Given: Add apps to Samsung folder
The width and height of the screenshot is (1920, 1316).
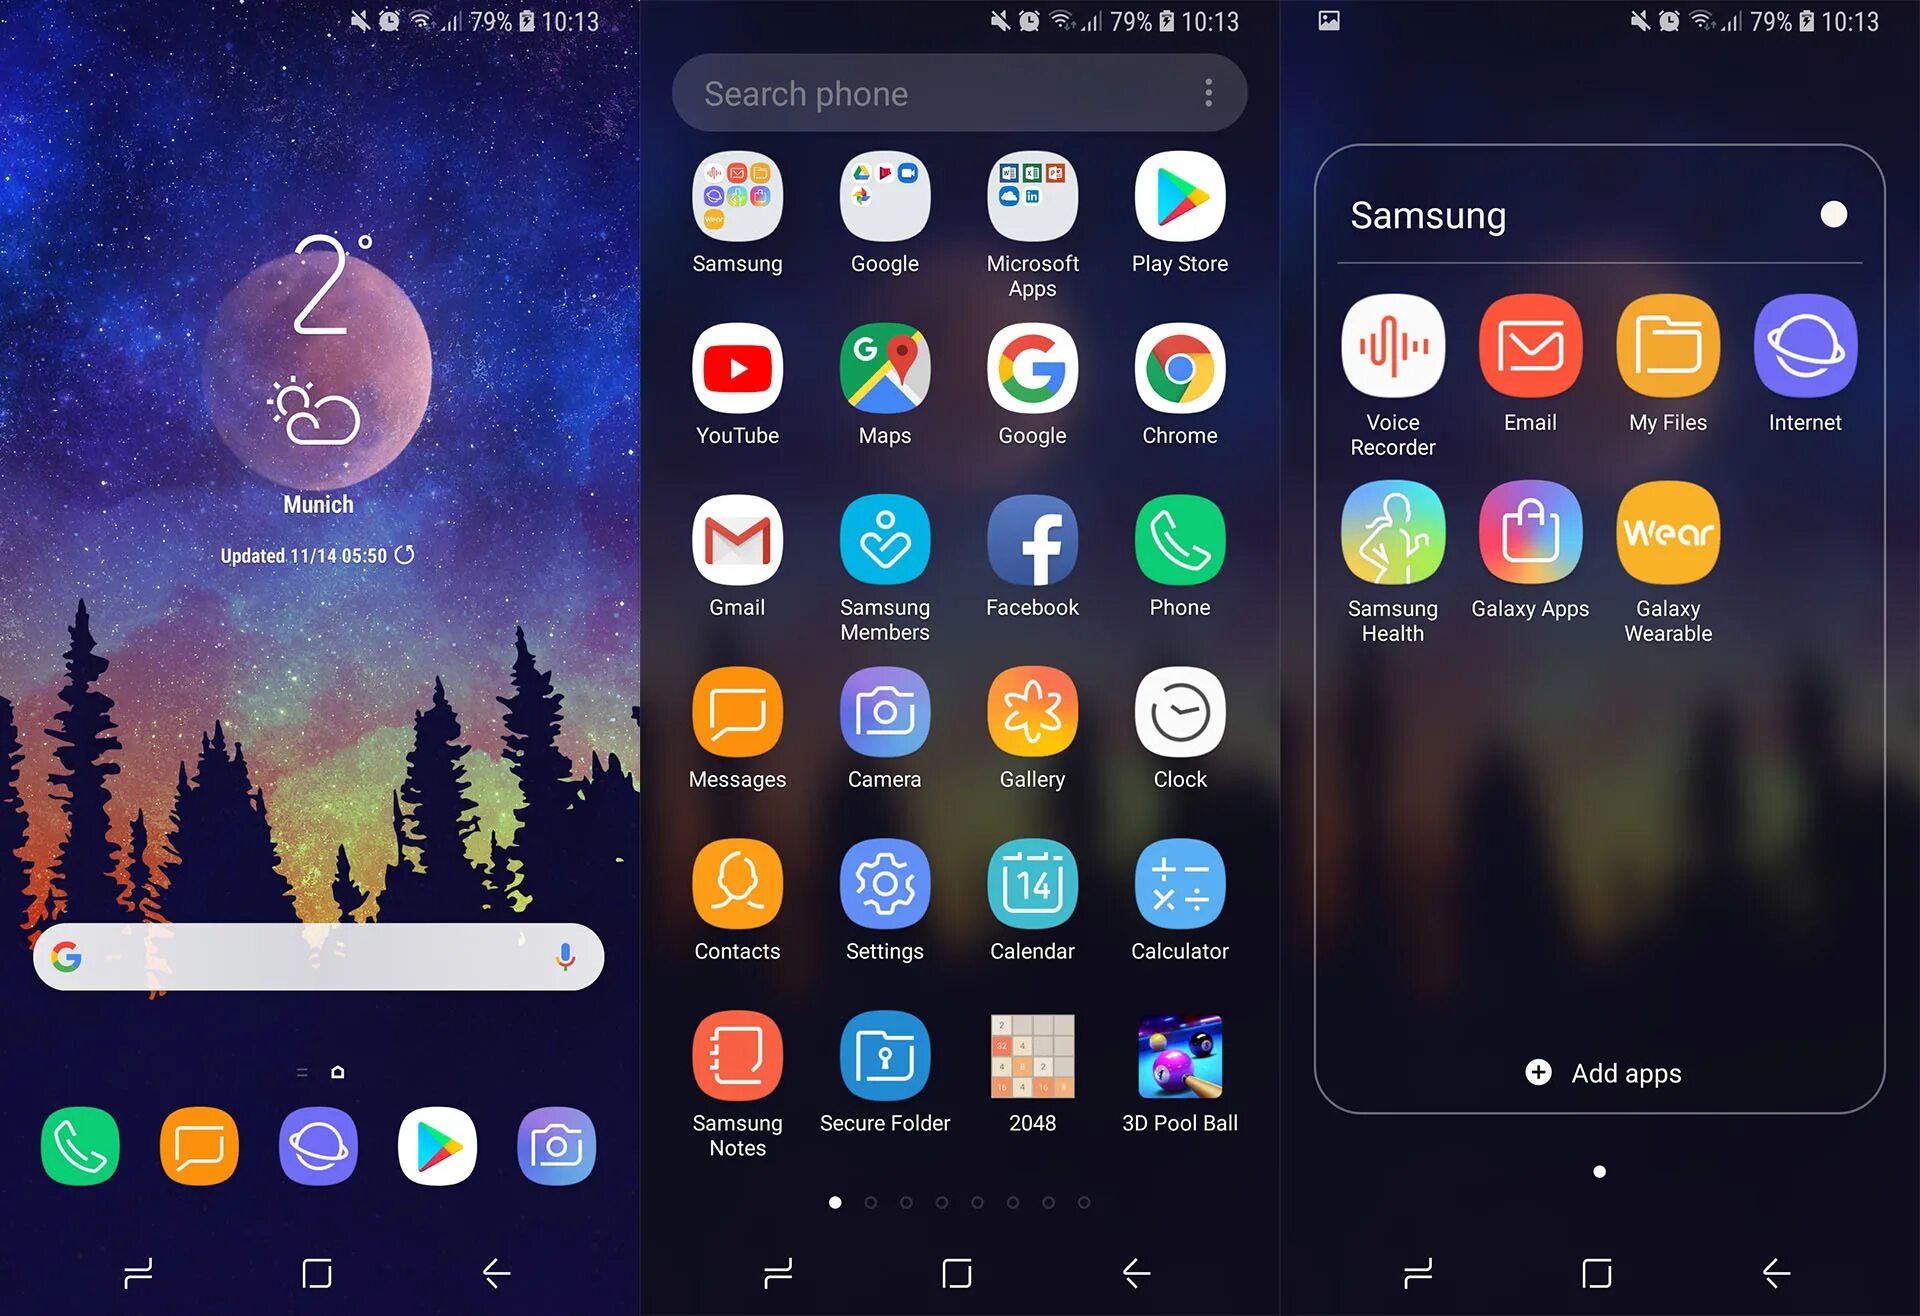Looking at the screenshot, I should tap(1600, 1074).
